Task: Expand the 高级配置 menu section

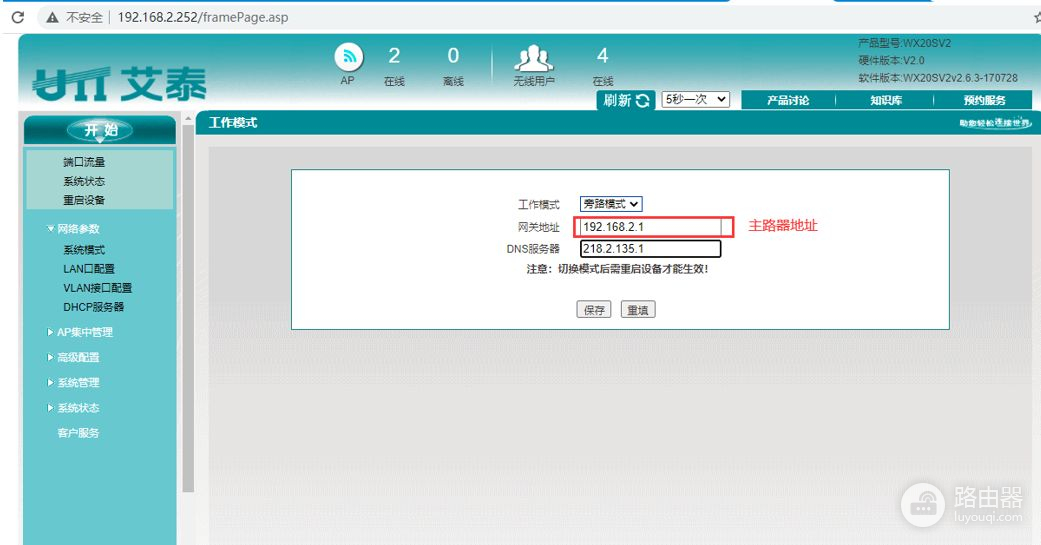Action: pos(73,357)
